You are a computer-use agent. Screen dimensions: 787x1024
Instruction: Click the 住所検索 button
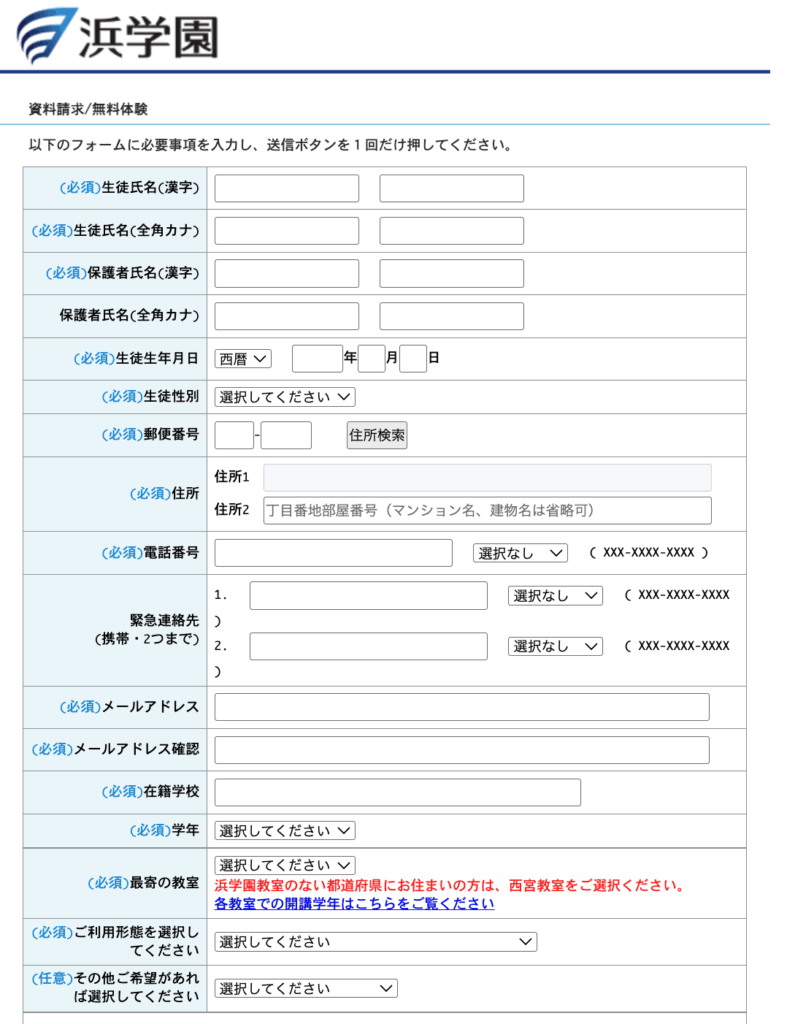point(377,436)
